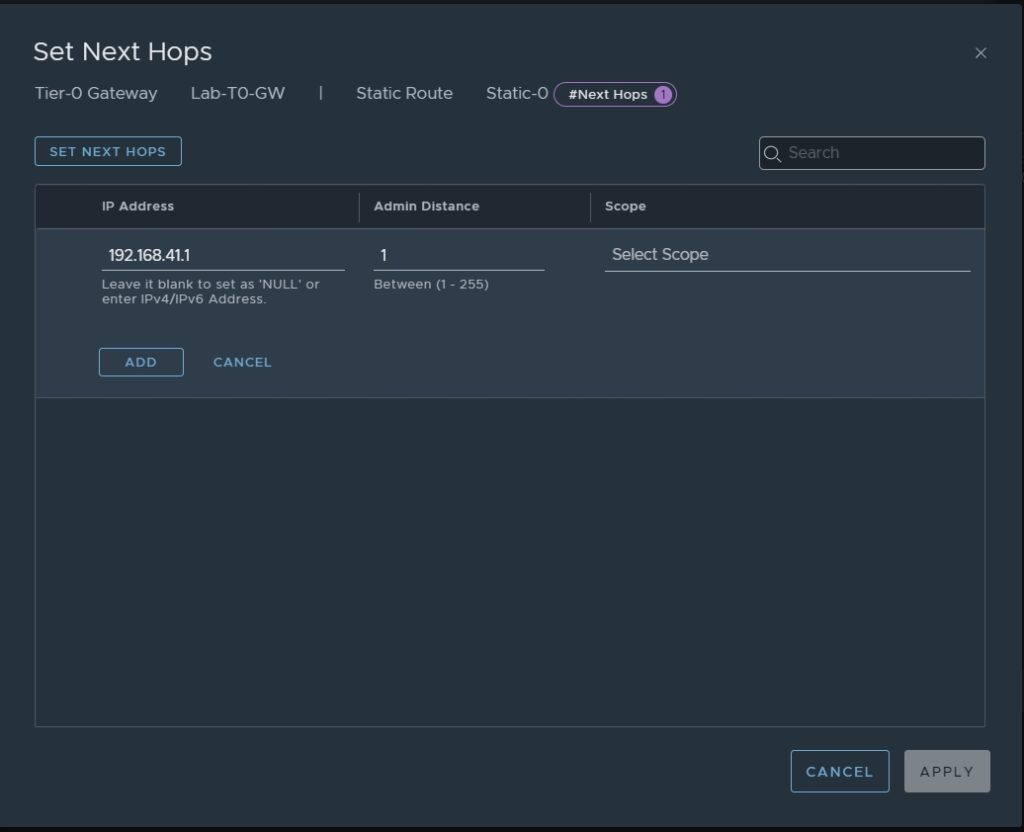
Task: Click the Set Next Hops title
Action: (x=123, y=52)
